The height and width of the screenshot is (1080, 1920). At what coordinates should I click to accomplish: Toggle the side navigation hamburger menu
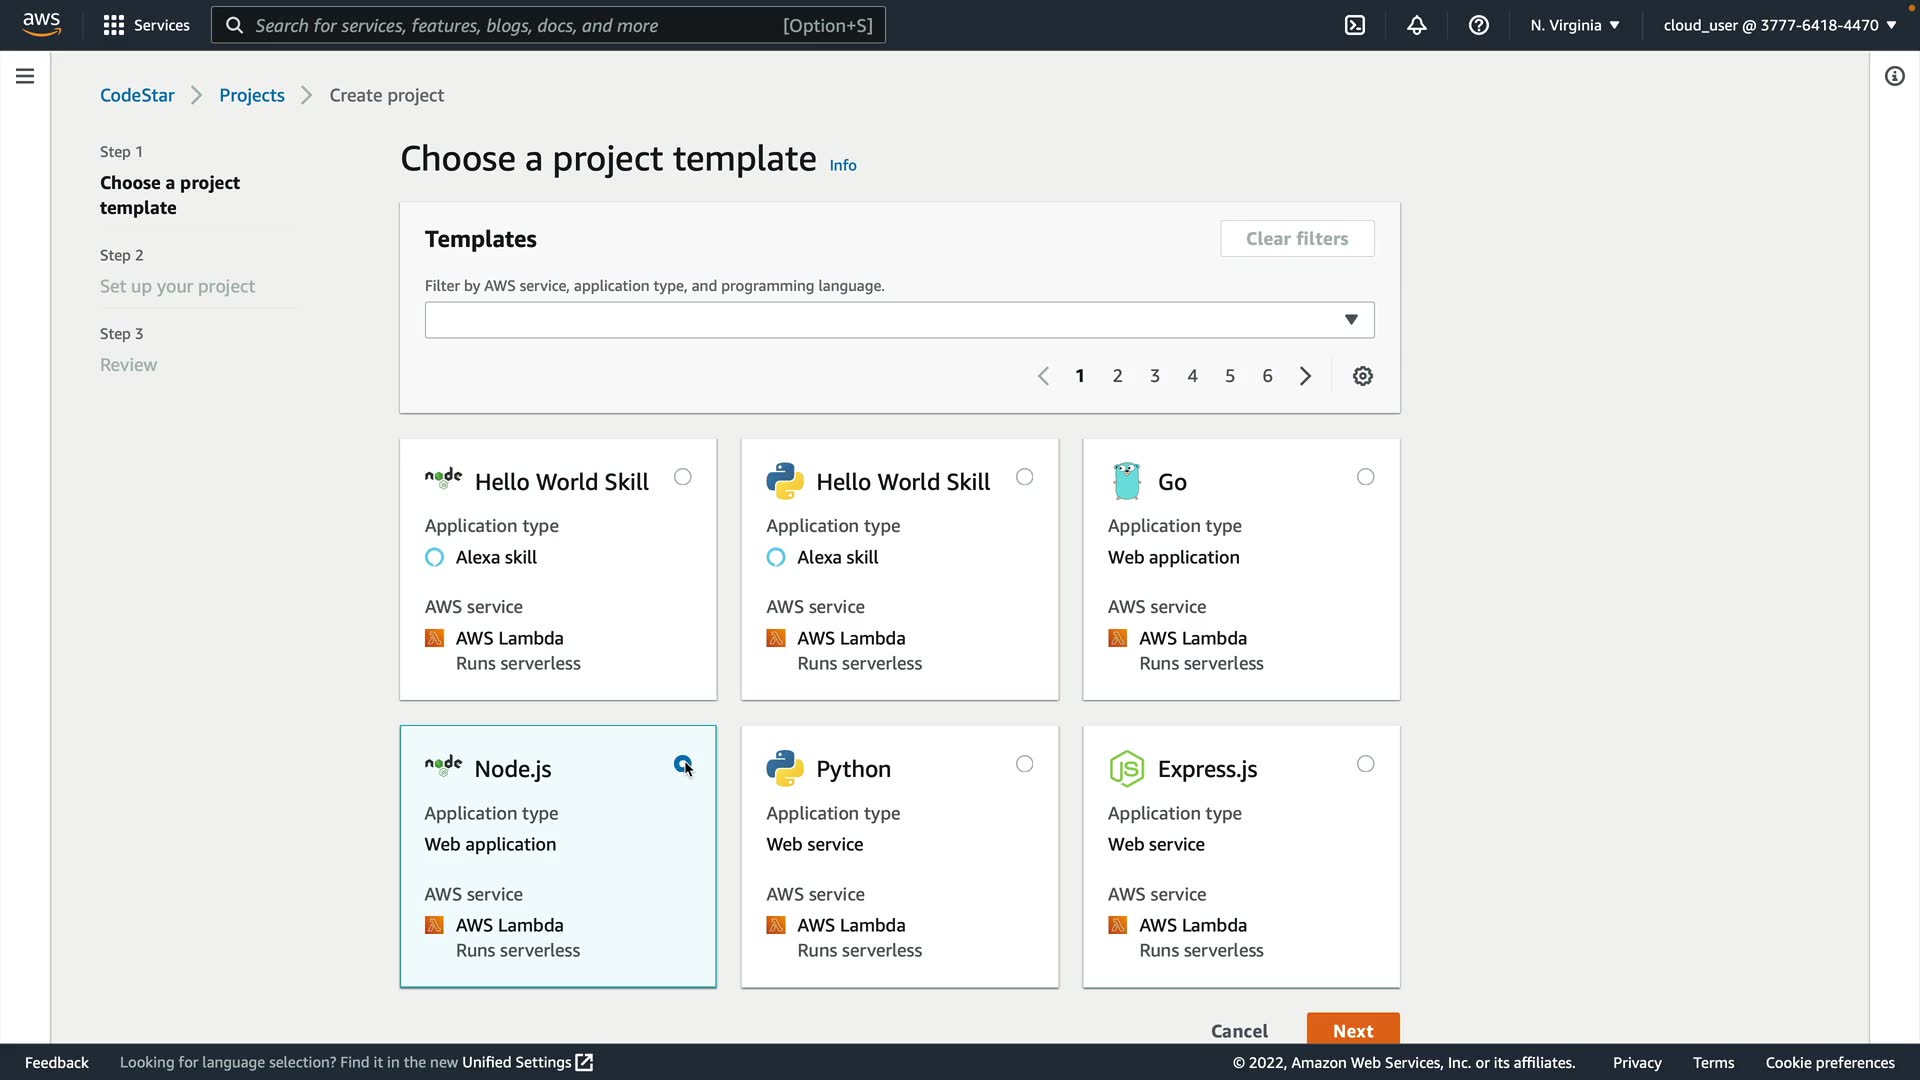click(x=25, y=76)
